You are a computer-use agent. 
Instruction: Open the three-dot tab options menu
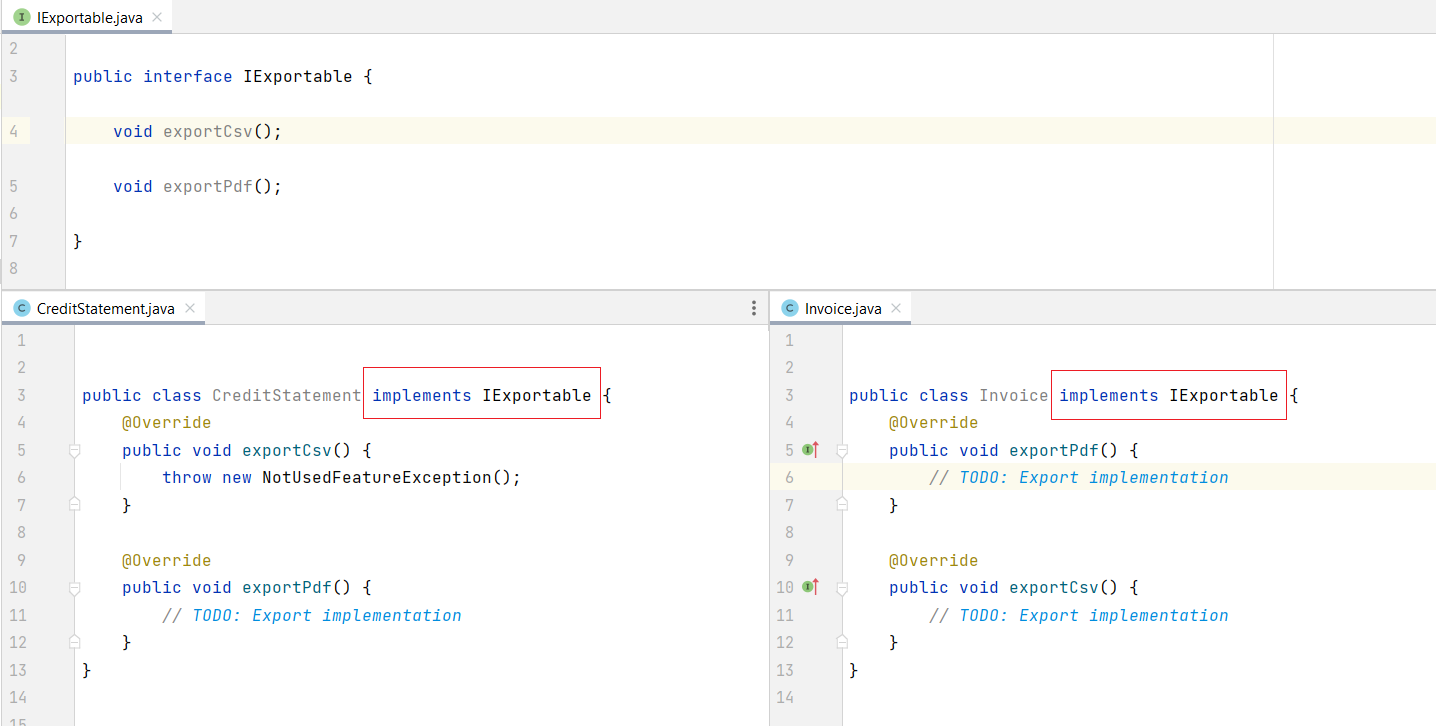pos(754,309)
